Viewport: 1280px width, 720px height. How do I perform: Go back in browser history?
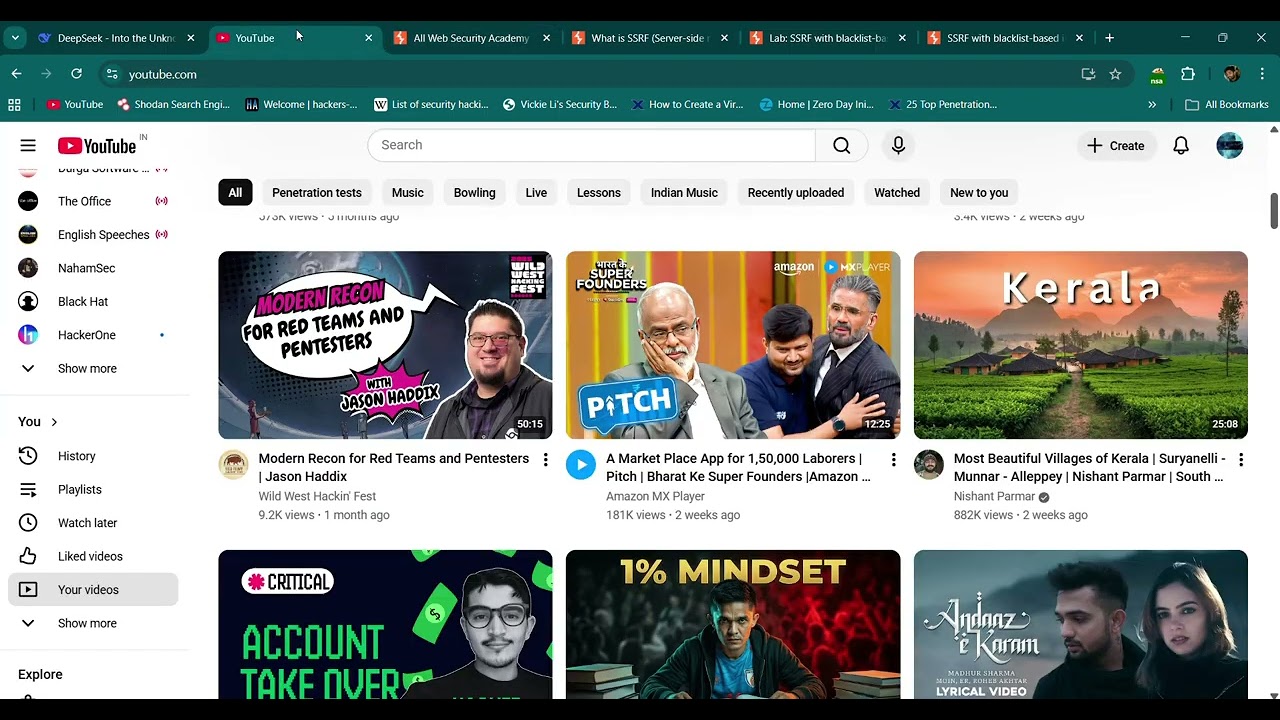tap(16, 74)
